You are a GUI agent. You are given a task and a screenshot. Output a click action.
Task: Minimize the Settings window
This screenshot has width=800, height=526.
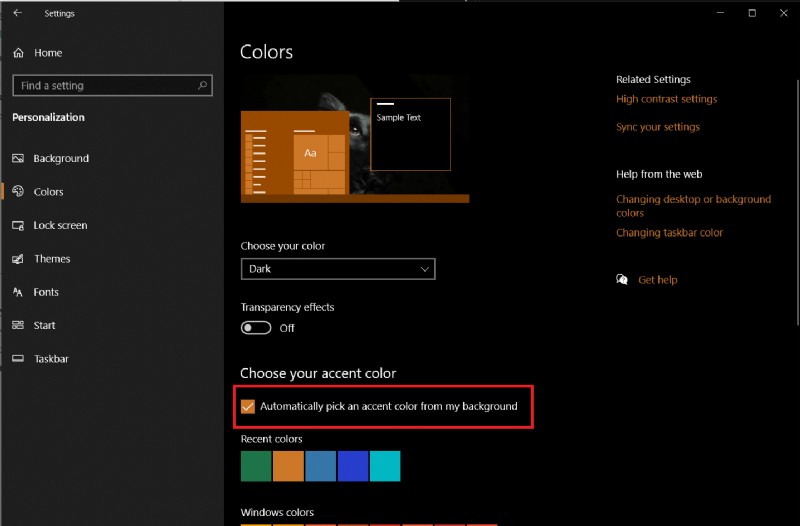click(720, 13)
